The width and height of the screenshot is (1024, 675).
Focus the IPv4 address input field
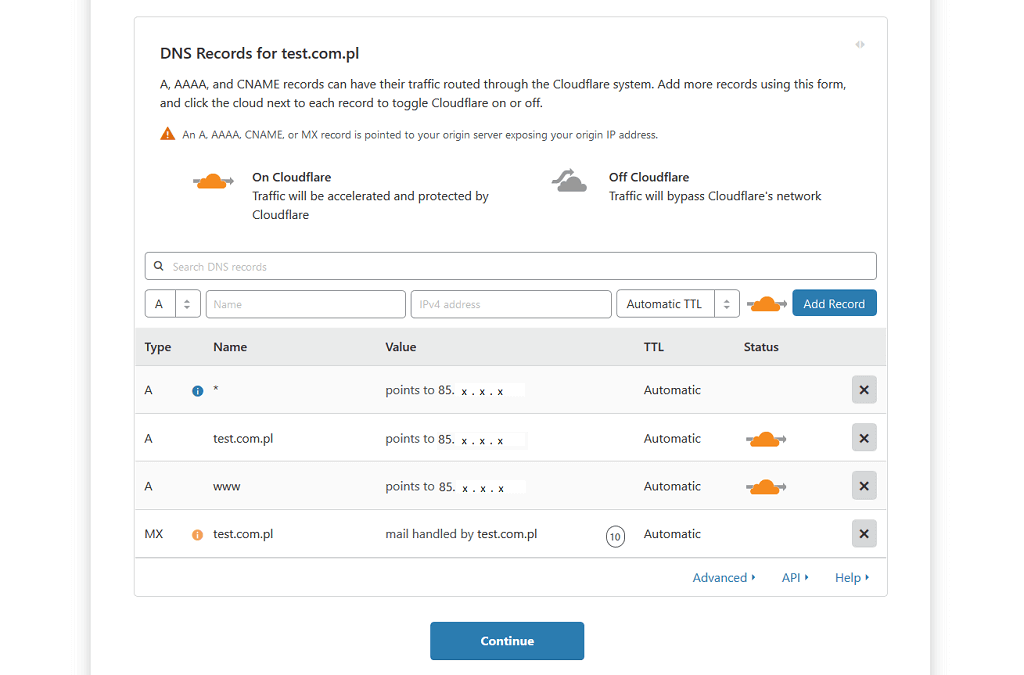511,304
